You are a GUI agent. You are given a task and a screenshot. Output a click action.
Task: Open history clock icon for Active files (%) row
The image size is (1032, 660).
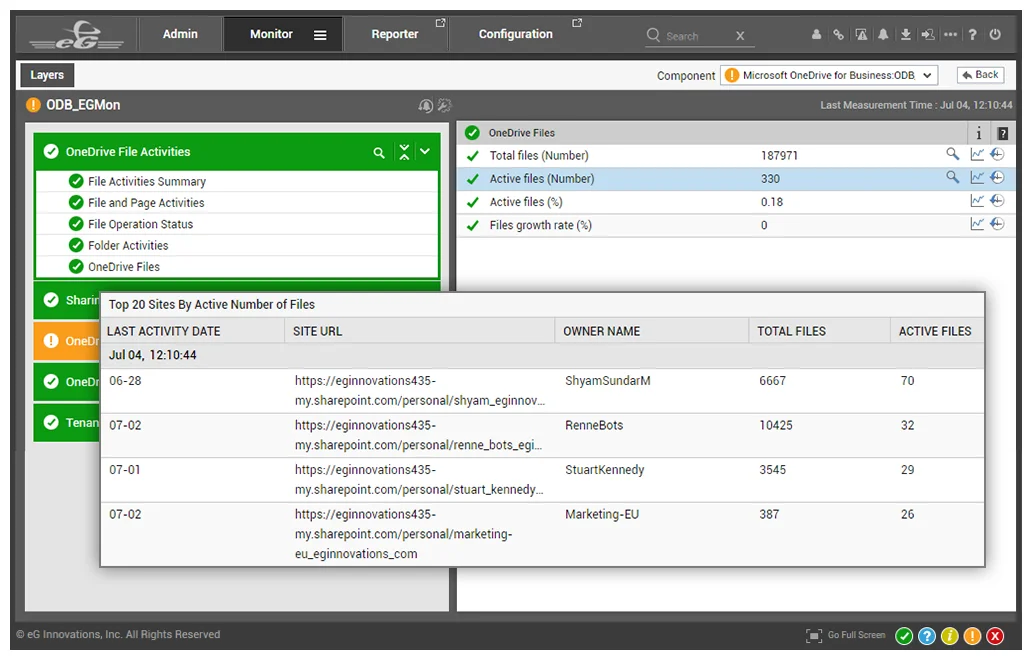point(998,201)
